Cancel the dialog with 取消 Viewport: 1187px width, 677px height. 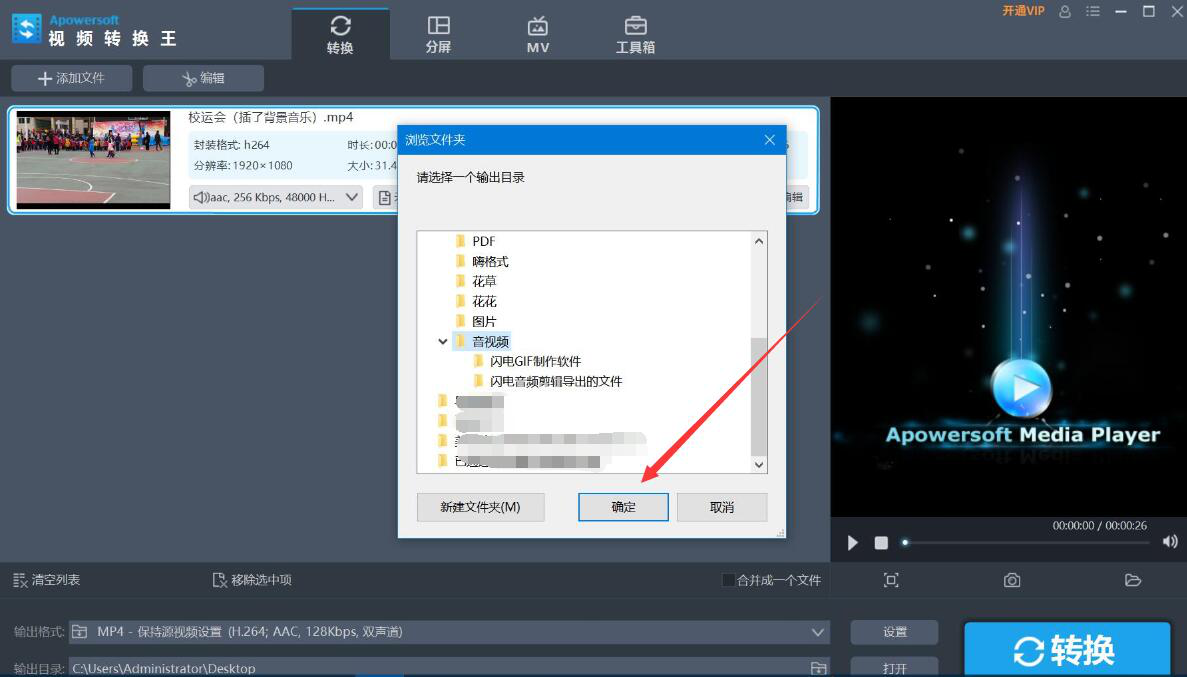pyautogui.click(x=721, y=507)
